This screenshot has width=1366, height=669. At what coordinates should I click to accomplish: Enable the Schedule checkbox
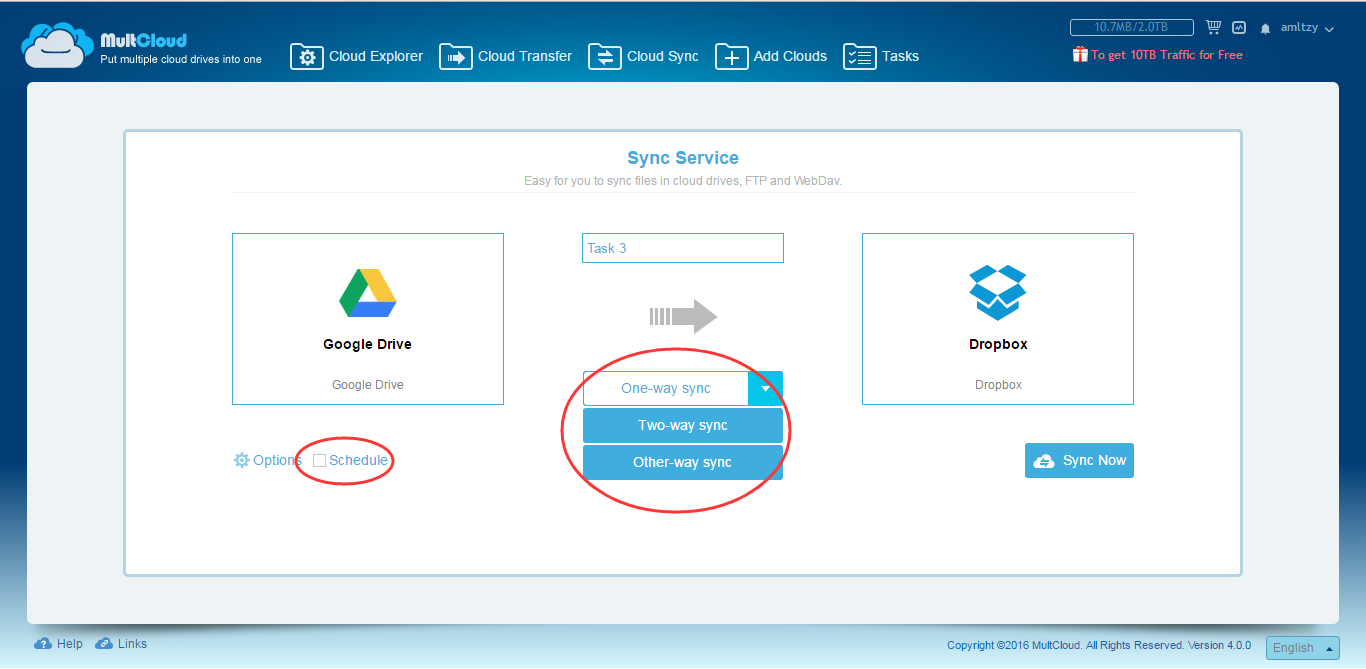[319, 460]
